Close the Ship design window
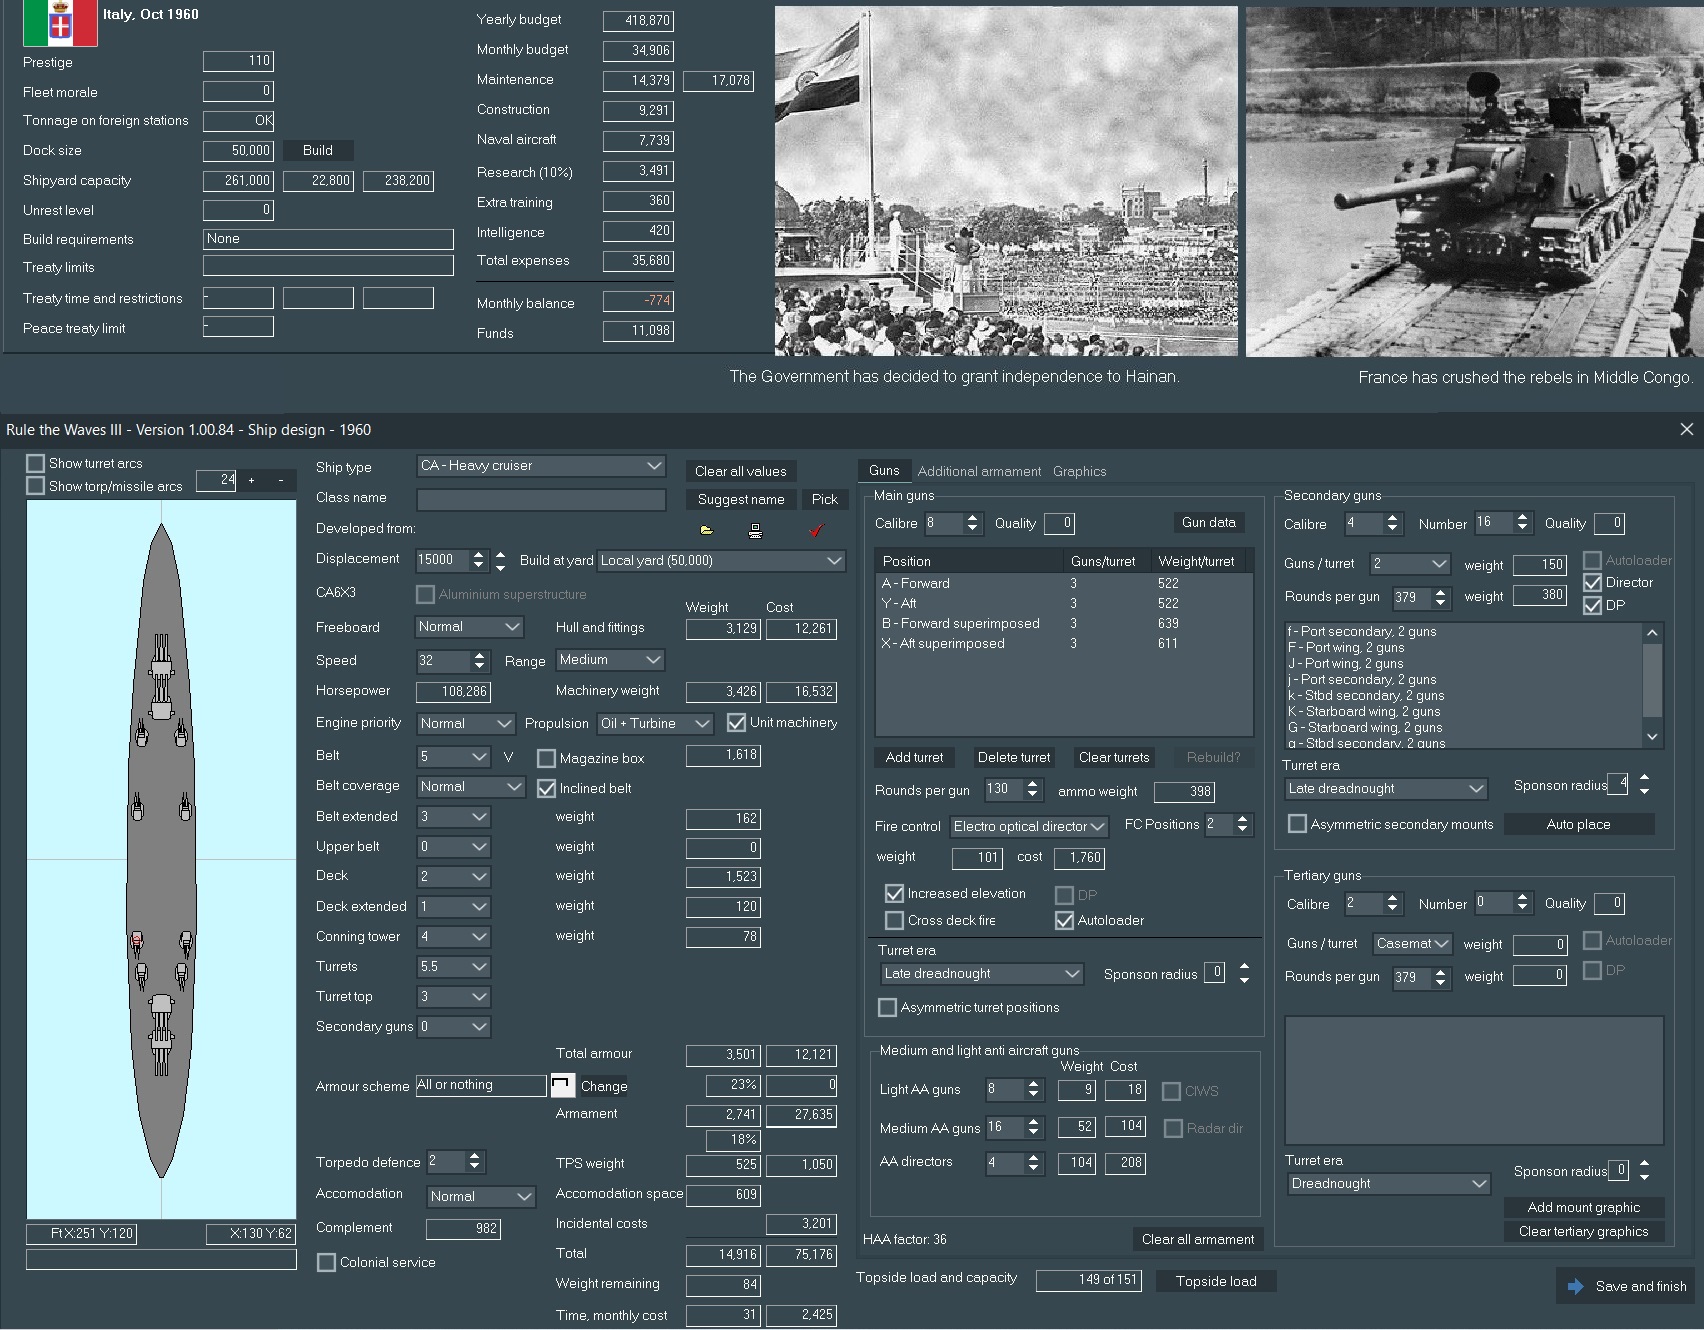This screenshot has height=1330, width=1704. 1686,429
